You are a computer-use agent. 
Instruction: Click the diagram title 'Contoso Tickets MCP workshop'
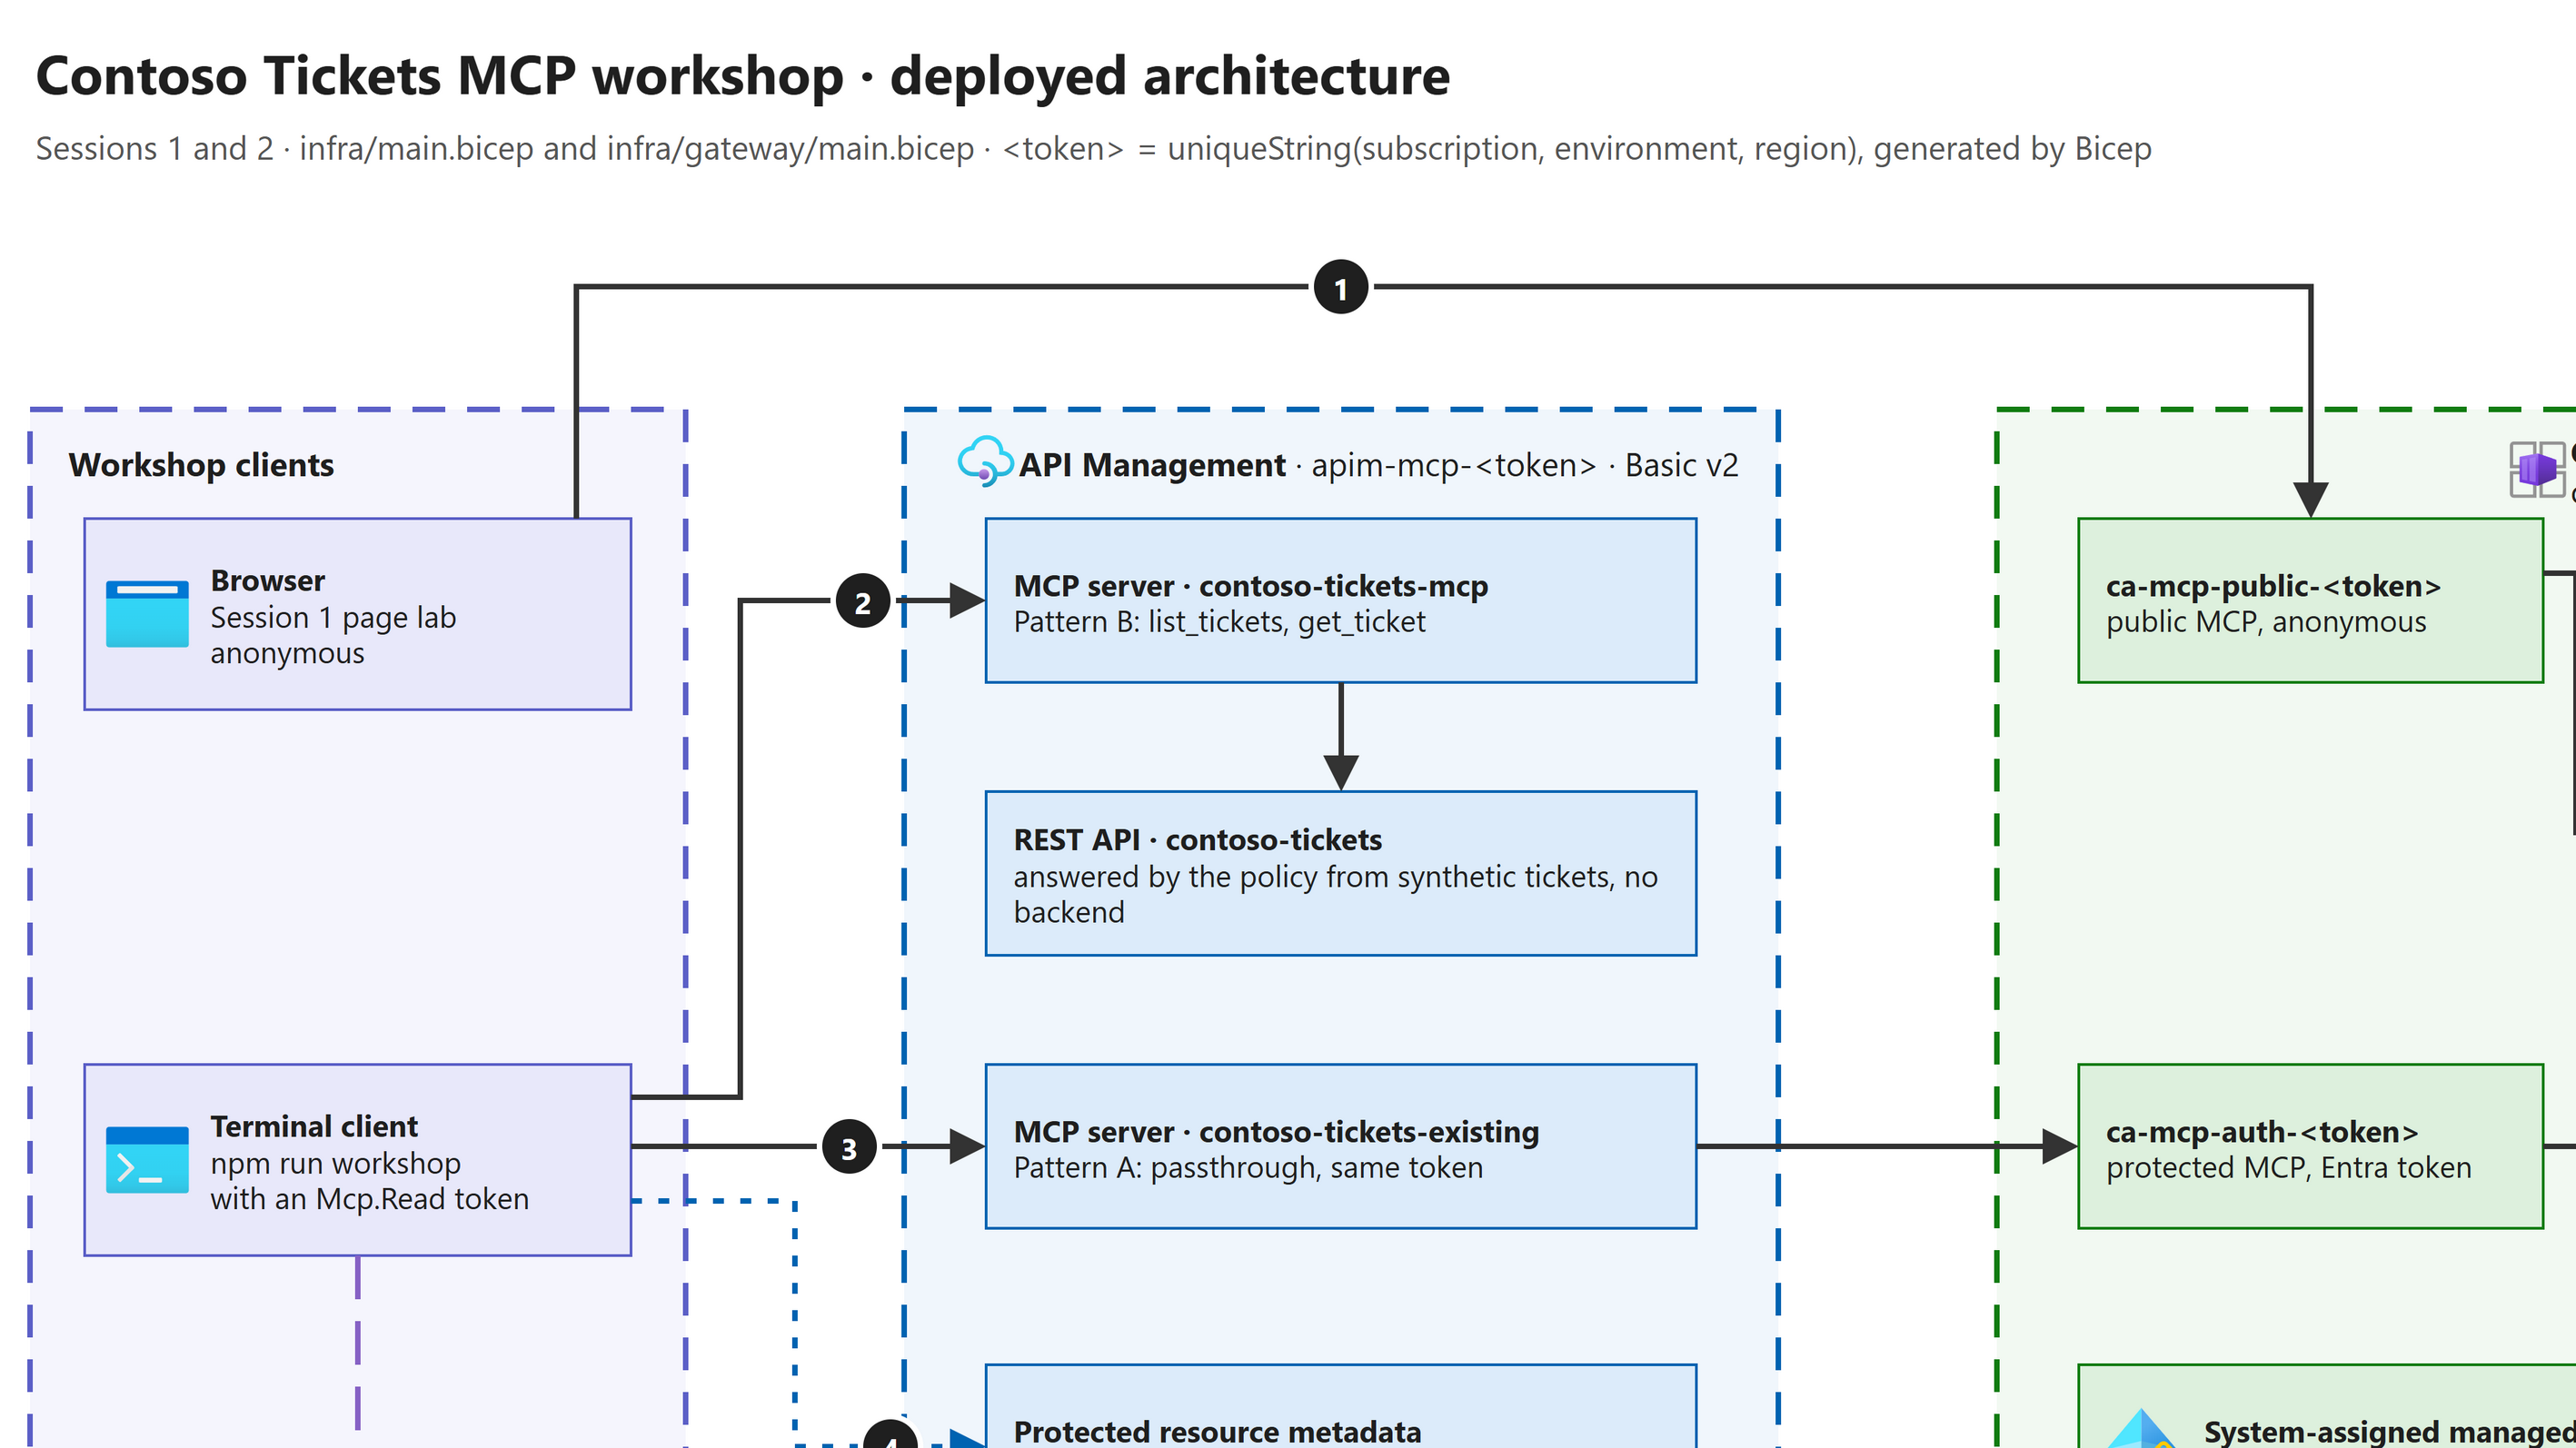[x=440, y=76]
